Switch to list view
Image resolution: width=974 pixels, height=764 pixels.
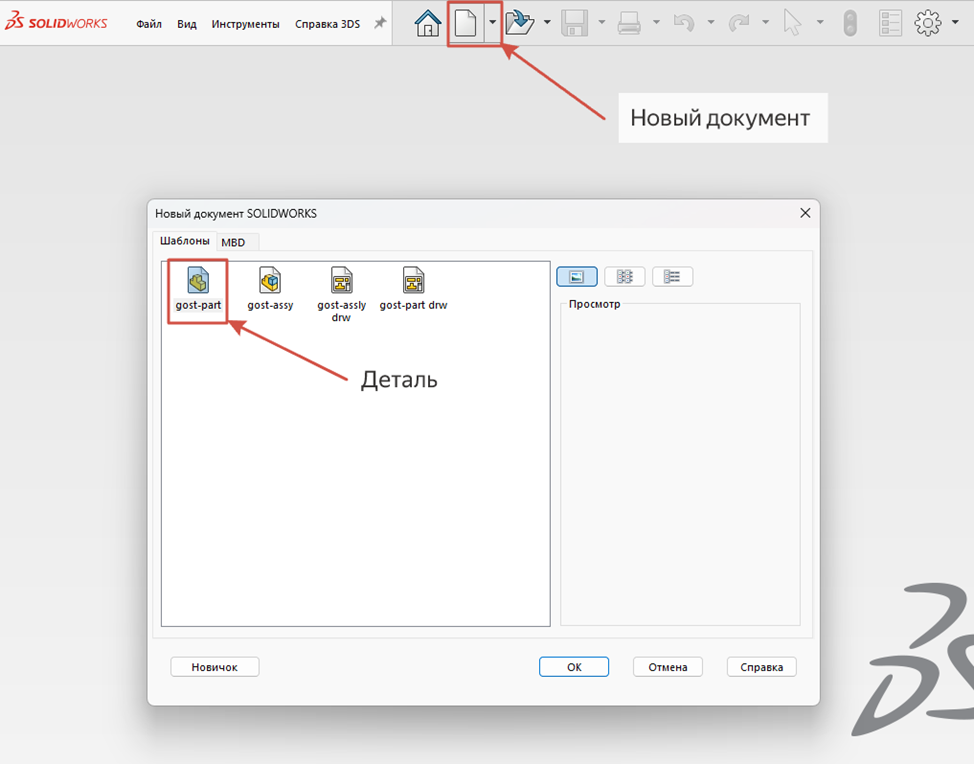click(x=625, y=276)
